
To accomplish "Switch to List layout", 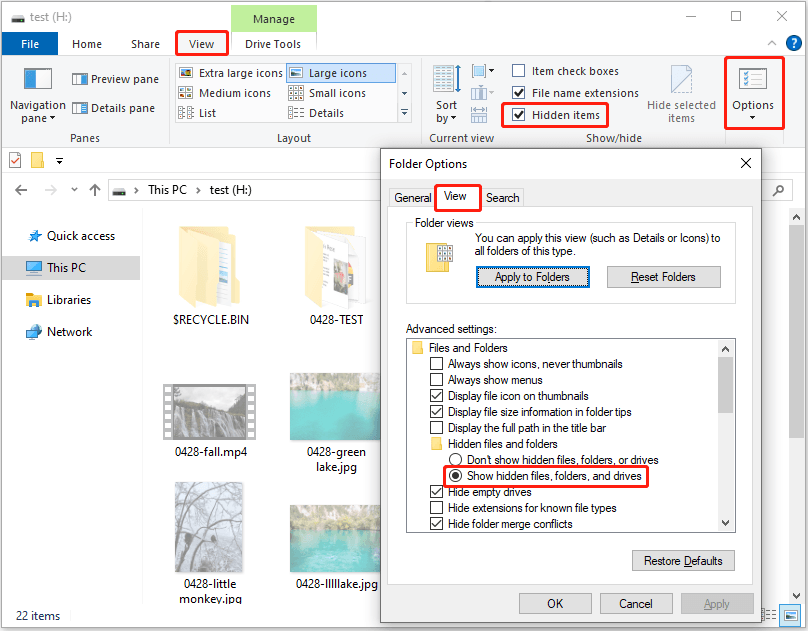I will (x=197, y=113).
